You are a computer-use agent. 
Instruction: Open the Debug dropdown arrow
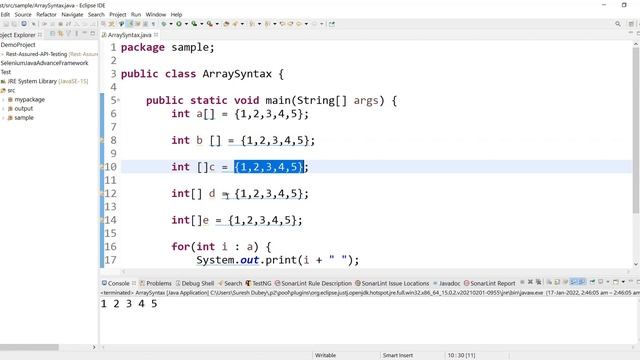171,24
